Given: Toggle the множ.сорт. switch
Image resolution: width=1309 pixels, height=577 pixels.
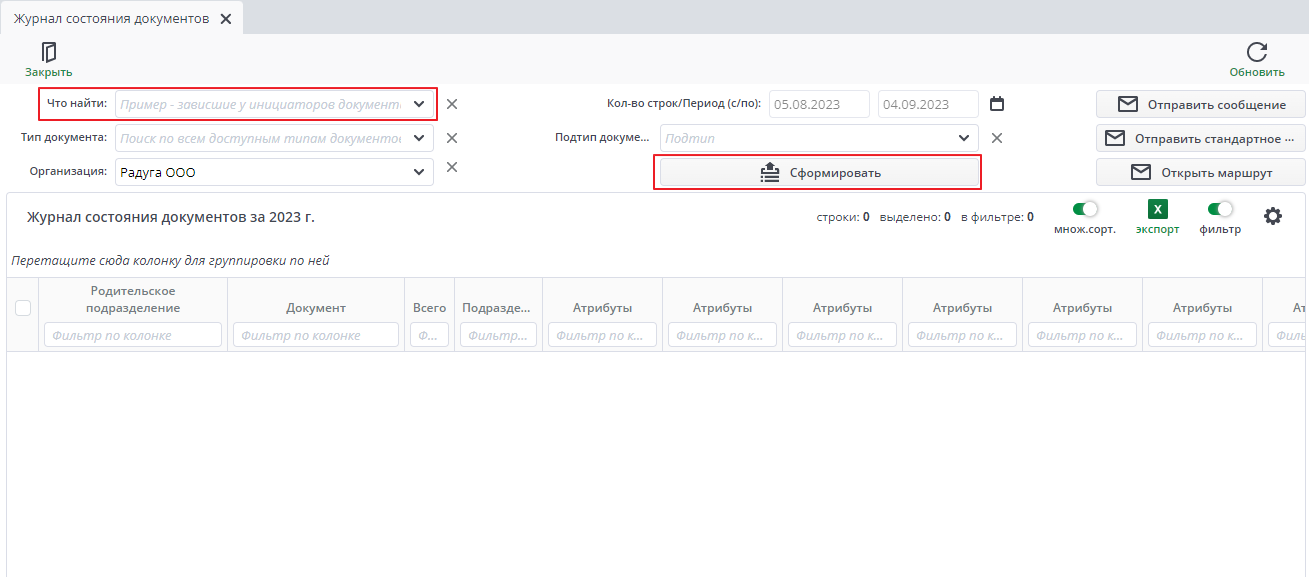Looking at the screenshot, I should [x=1085, y=209].
